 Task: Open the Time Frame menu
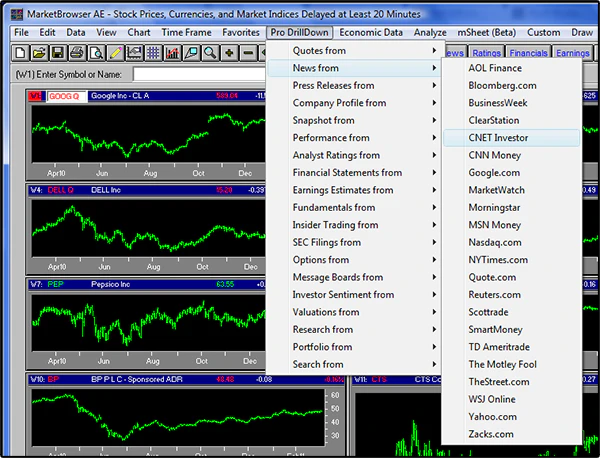pyautogui.click(x=186, y=33)
